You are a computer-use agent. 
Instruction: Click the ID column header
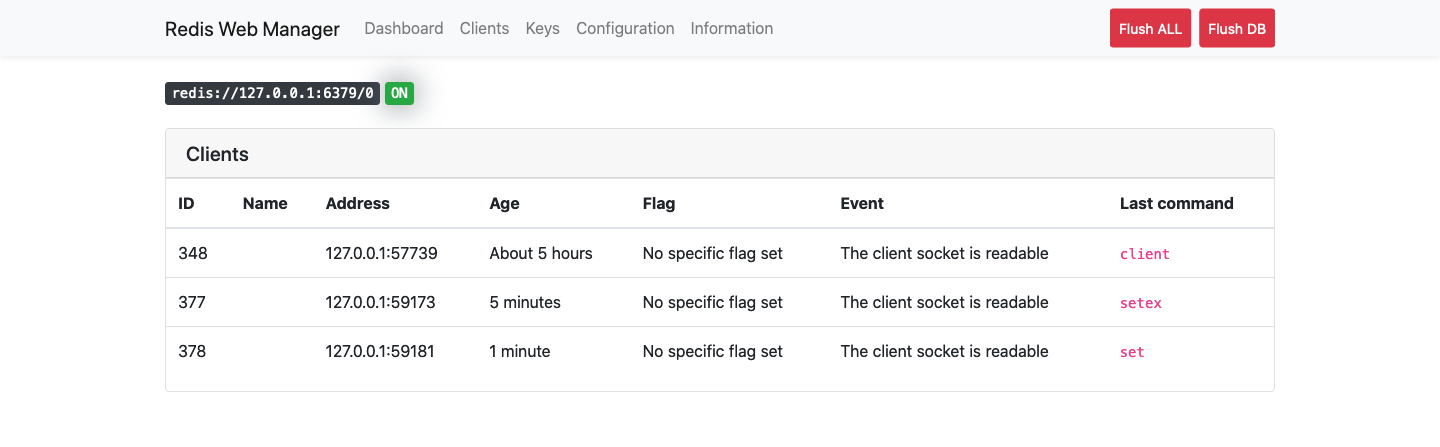click(186, 204)
